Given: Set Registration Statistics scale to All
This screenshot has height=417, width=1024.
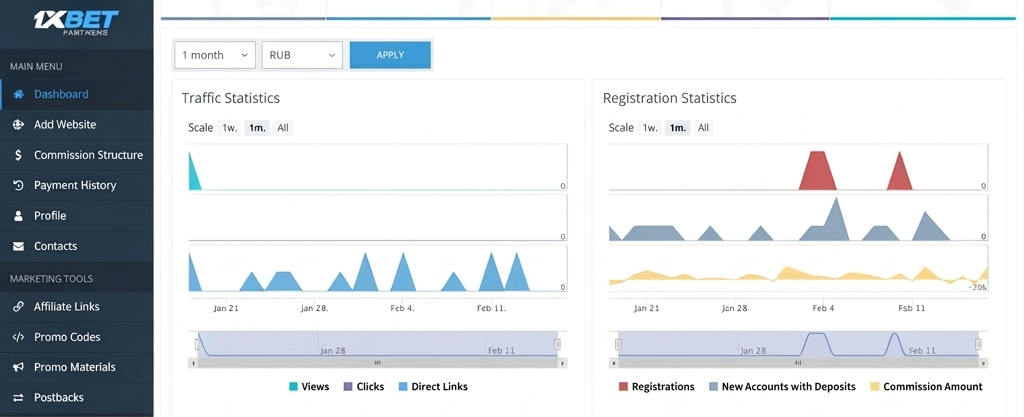Looking at the screenshot, I should pos(703,128).
